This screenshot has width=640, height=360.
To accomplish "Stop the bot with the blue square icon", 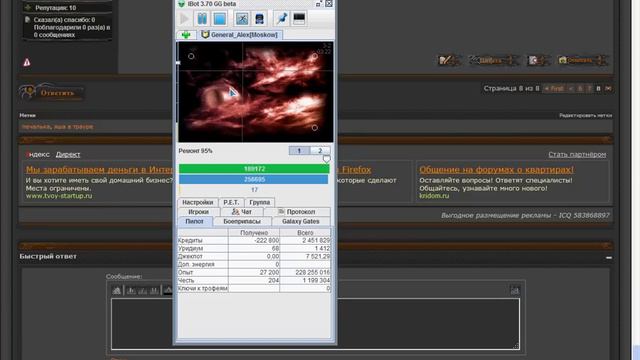I will [220, 19].
